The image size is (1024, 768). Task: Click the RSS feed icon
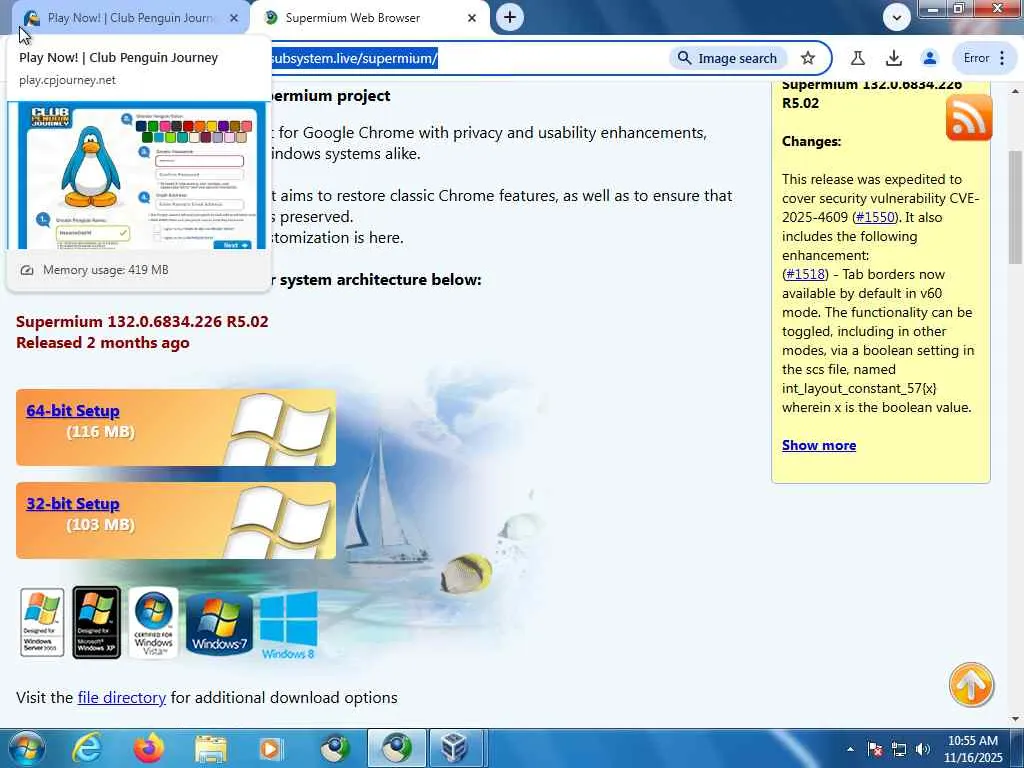968,118
